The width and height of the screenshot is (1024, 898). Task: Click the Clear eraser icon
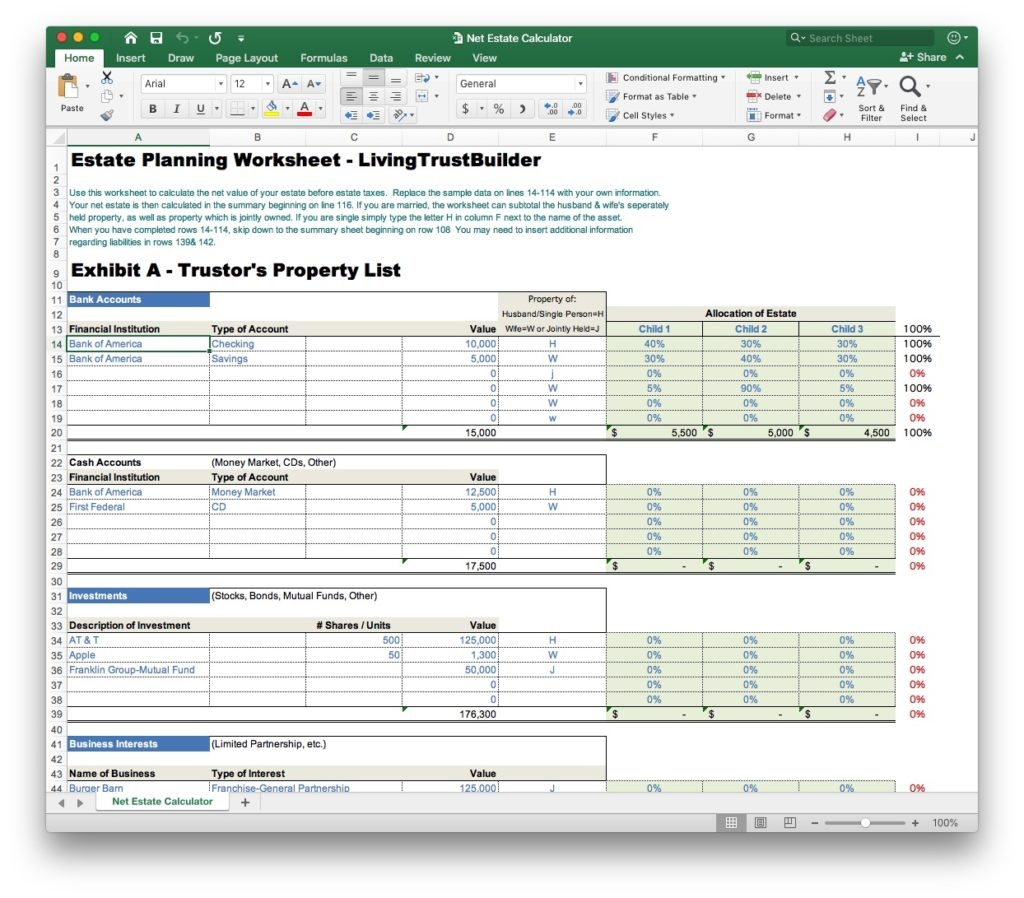831,115
